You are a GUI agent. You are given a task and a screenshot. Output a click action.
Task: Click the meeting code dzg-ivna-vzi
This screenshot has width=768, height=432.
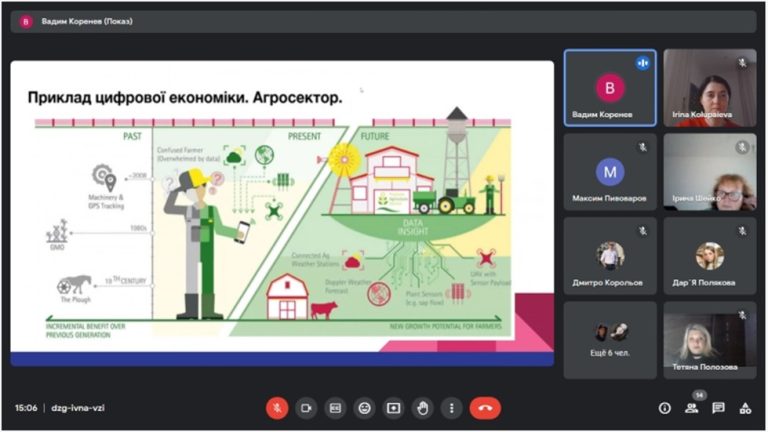78,408
